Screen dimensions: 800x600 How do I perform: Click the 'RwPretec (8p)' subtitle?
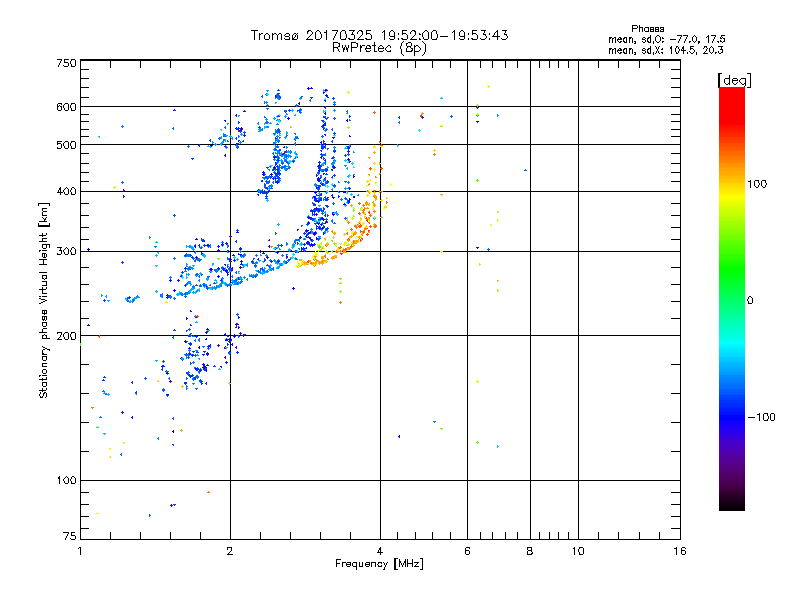click(379, 48)
